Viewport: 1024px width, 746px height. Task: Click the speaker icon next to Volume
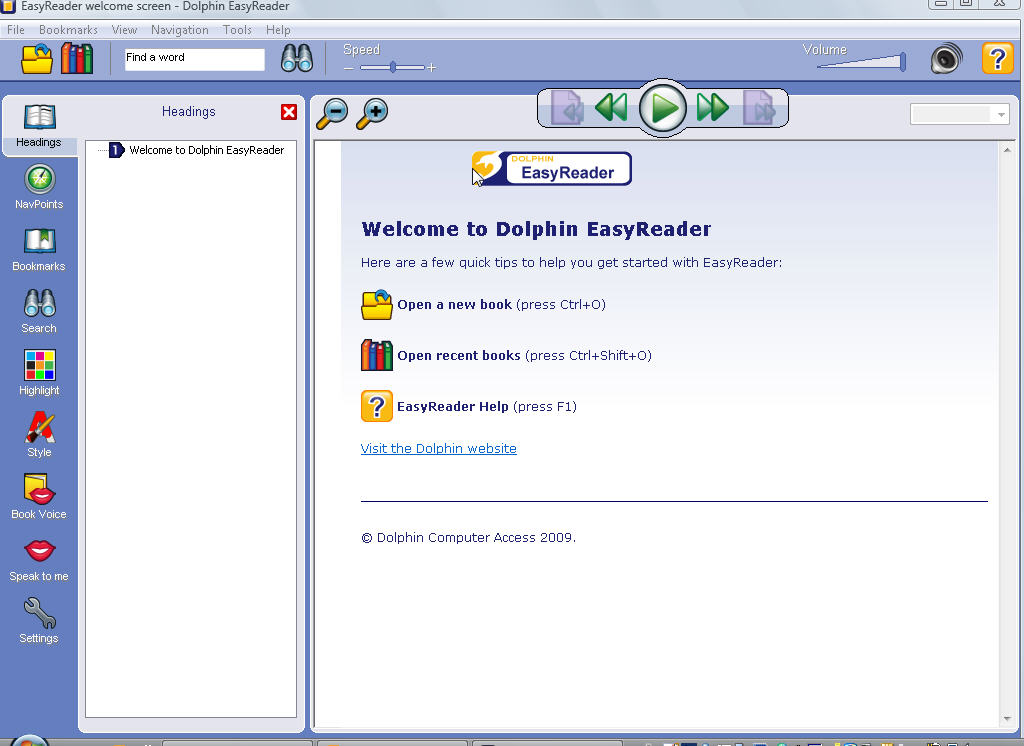[946, 59]
